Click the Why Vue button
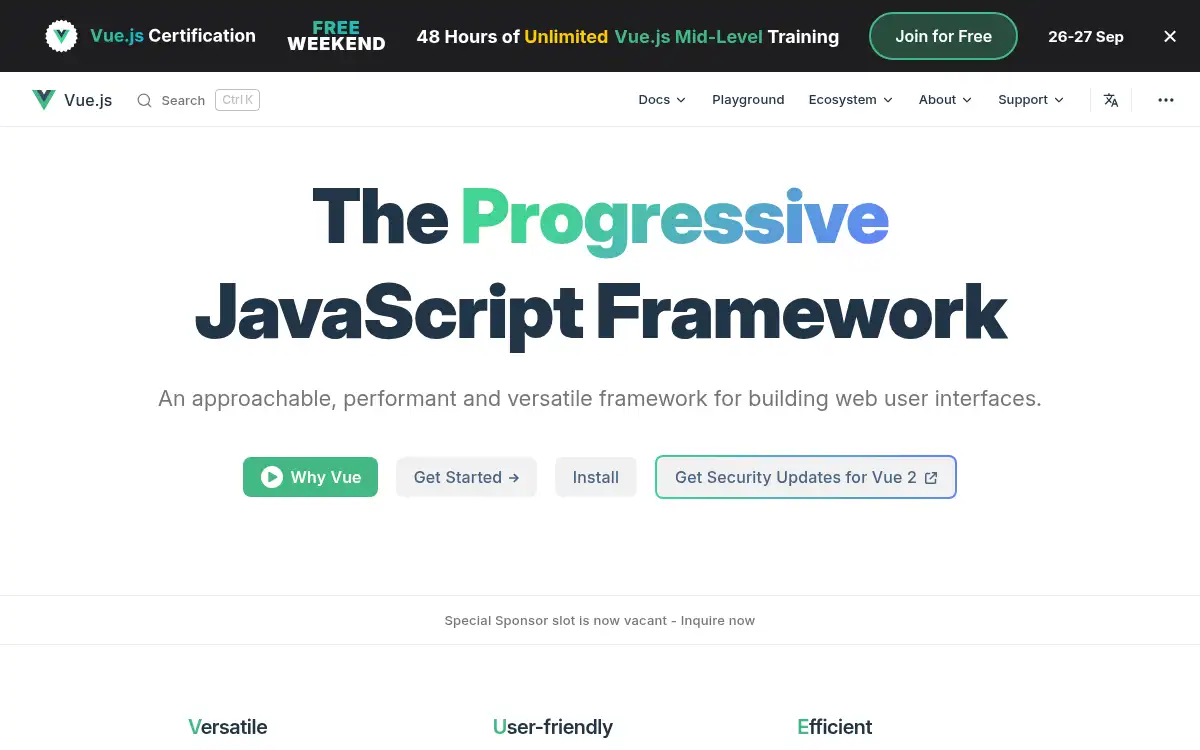Image resolution: width=1200 pixels, height=750 pixels. click(310, 477)
